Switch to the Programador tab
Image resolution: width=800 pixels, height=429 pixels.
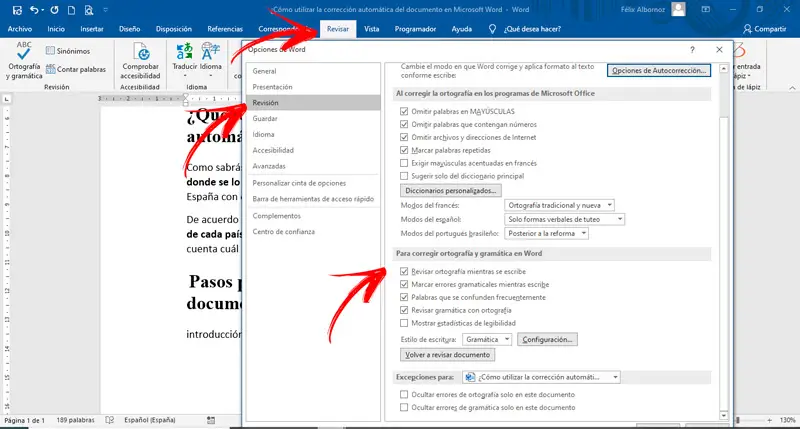[x=415, y=29]
